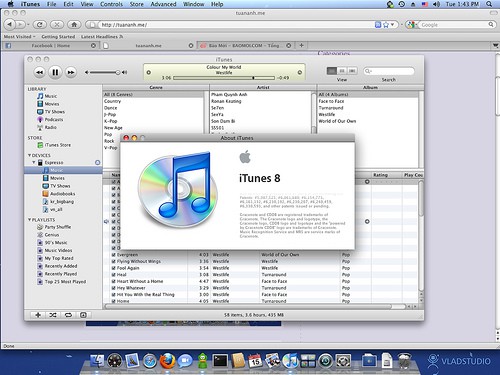500x375 pixels.
Task: Eject the Espresso device
Action: tap(97, 163)
